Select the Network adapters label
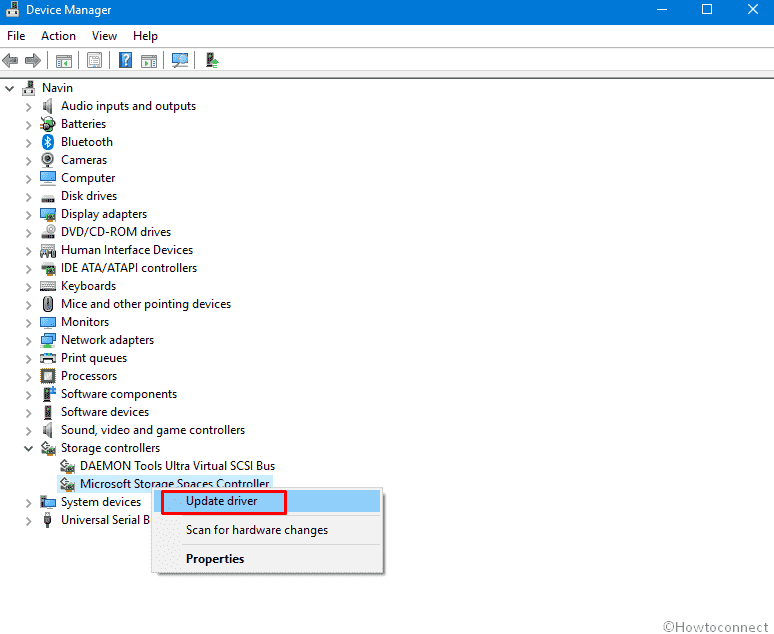Image resolution: width=774 pixels, height=634 pixels. (108, 340)
